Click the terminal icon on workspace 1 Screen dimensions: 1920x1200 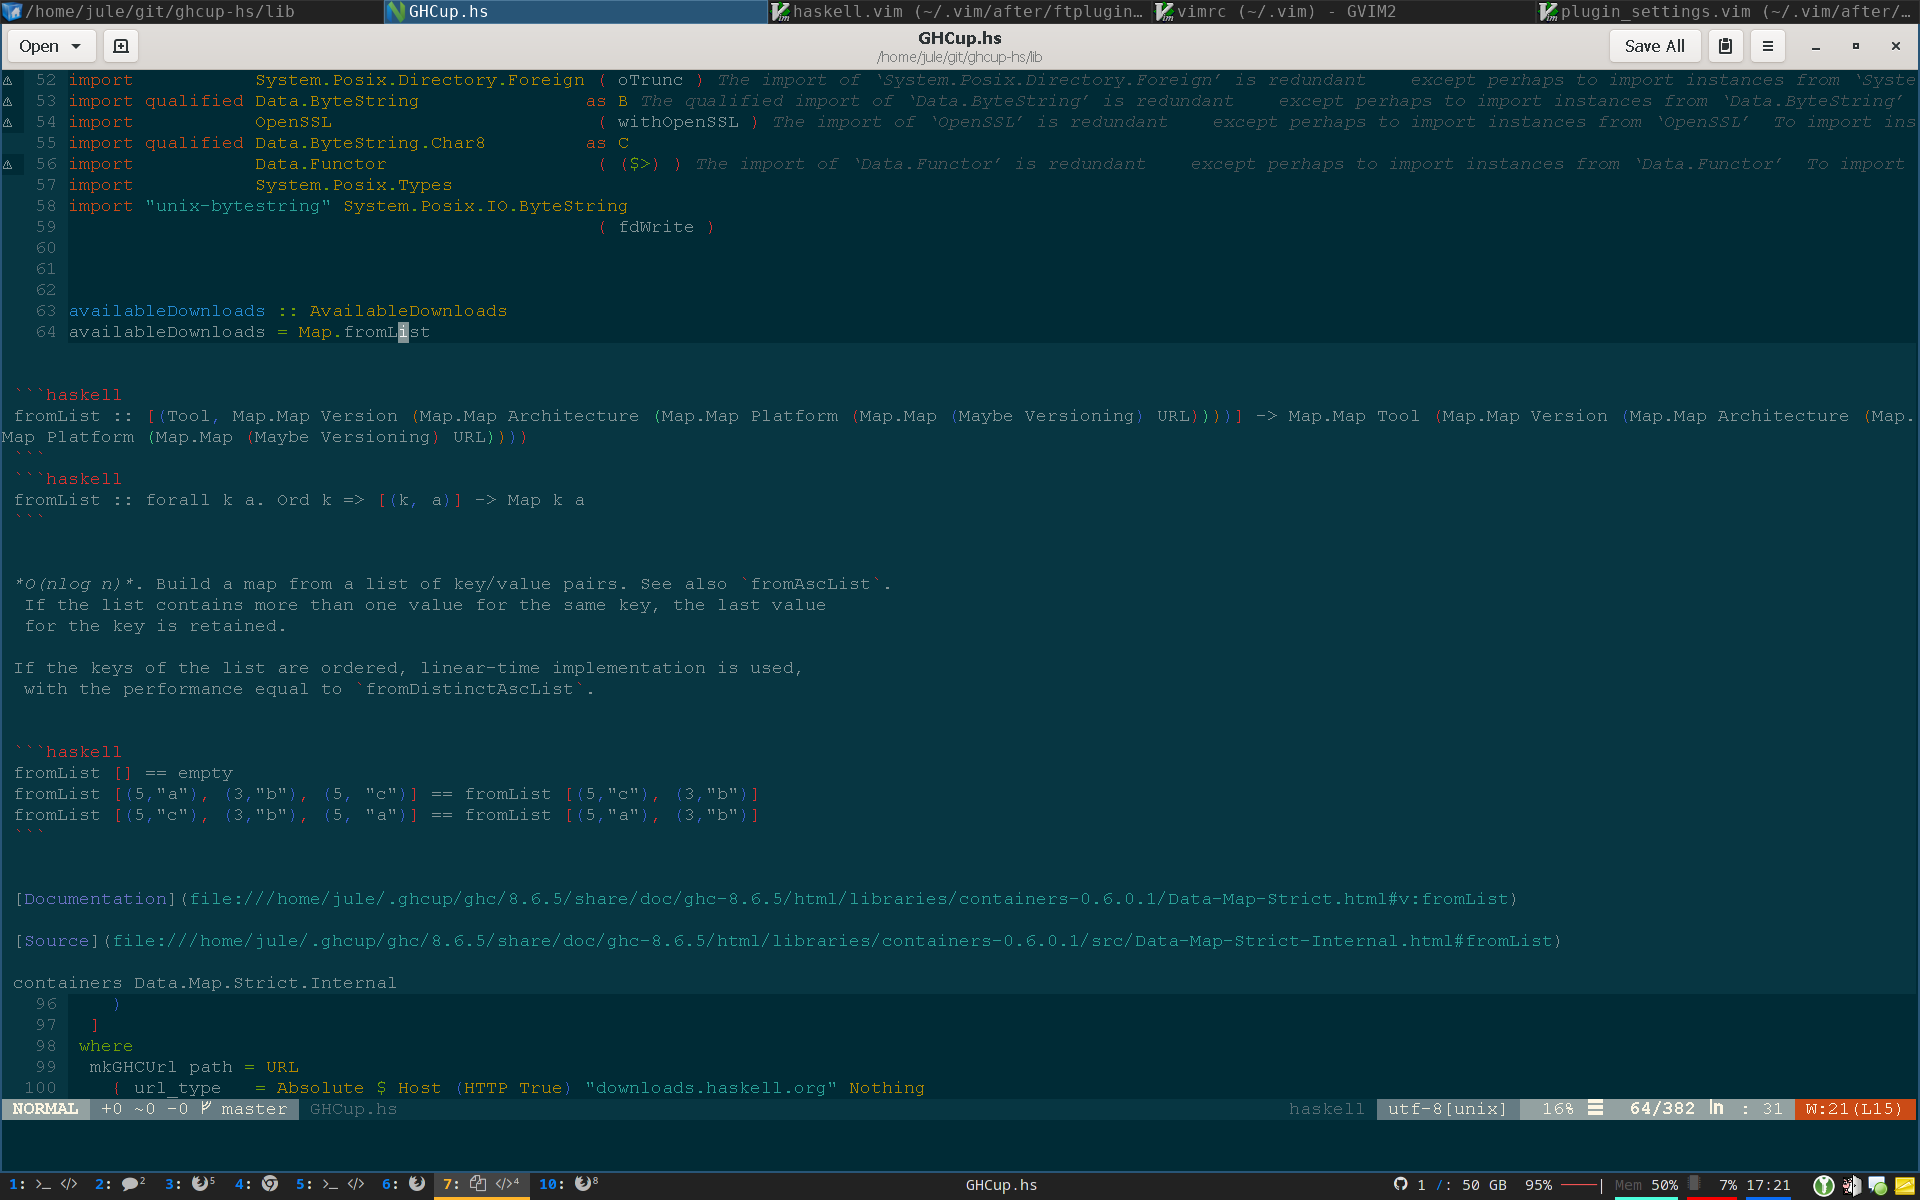pos(42,1184)
